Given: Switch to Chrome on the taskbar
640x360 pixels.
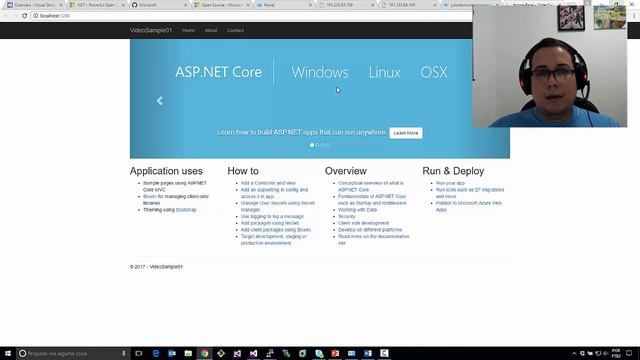Looking at the screenshot, I should (x=204, y=353).
